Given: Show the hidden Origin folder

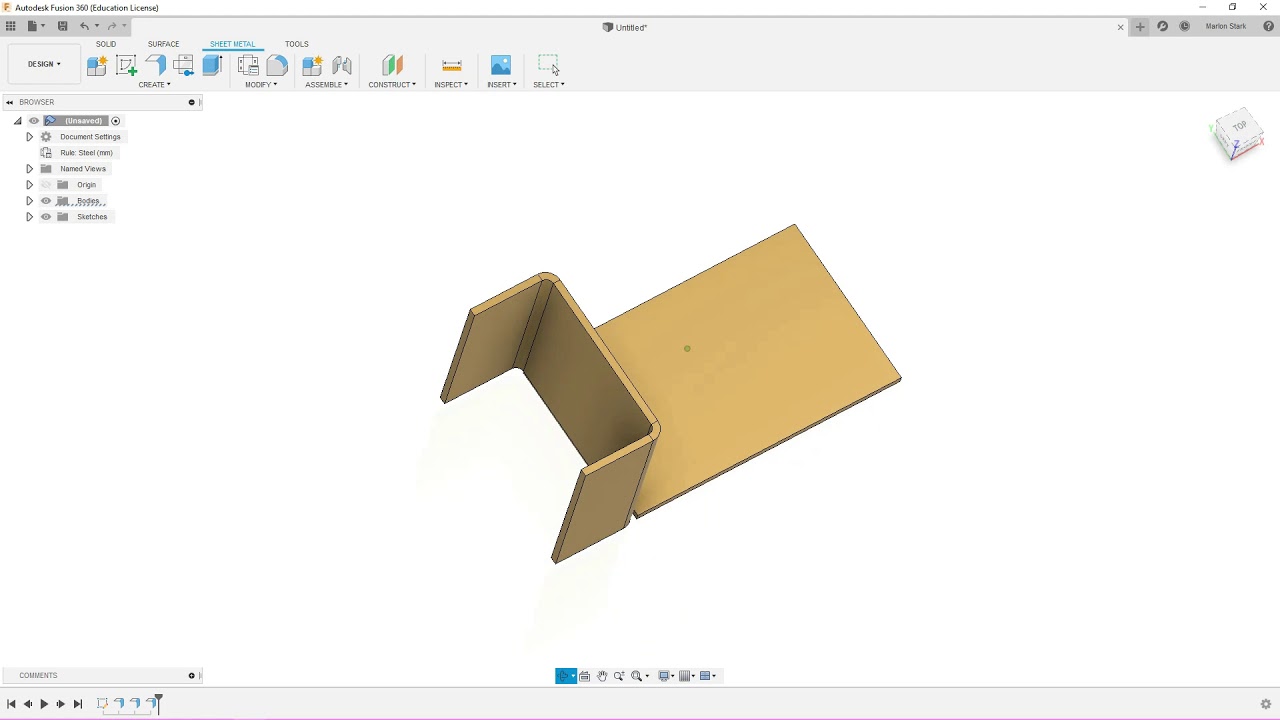Looking at the screenshot, I should pos(46,185).
